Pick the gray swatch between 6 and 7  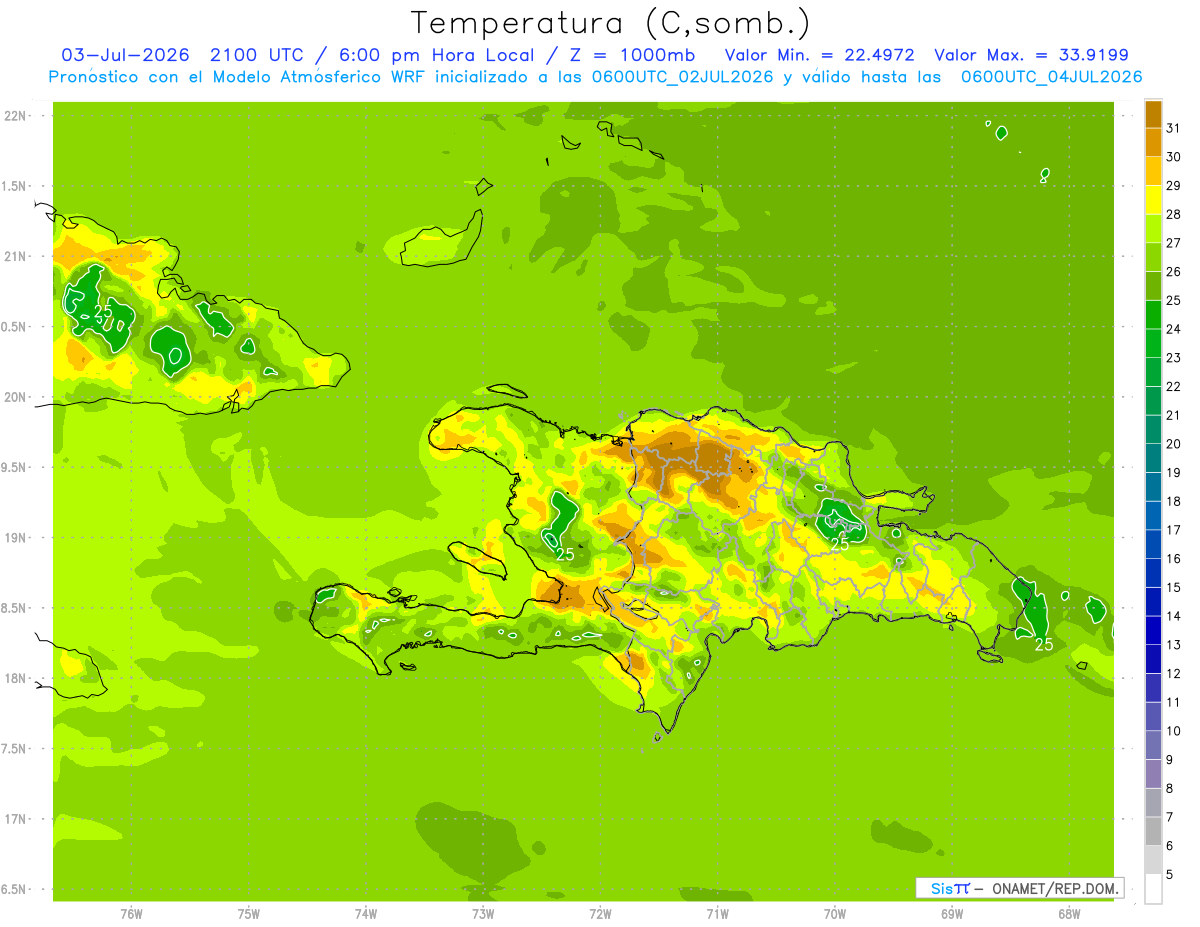click(1153, 831)
